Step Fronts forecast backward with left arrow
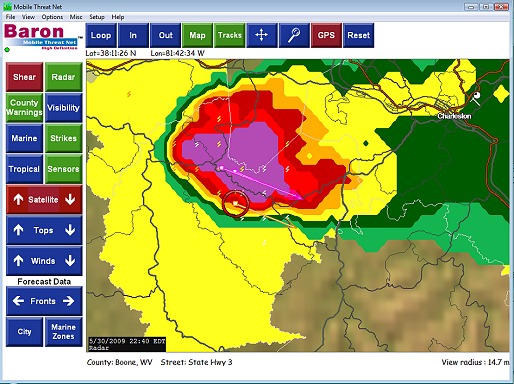Viewport: 514px width, 384px height. pos(18,301)
